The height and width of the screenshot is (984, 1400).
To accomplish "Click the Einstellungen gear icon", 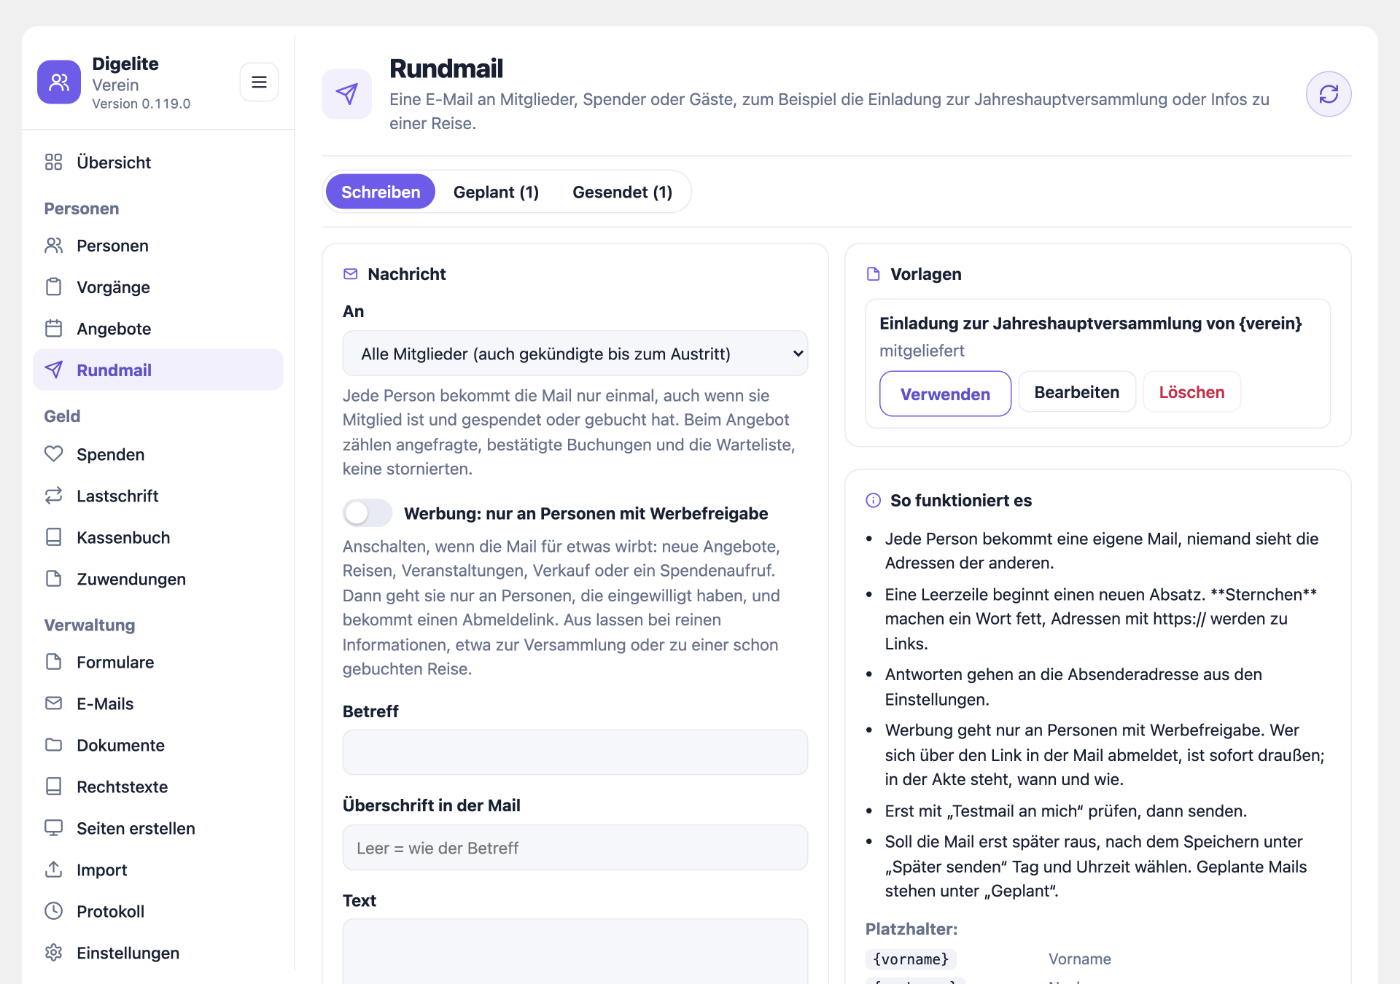I will click(54, 953).
